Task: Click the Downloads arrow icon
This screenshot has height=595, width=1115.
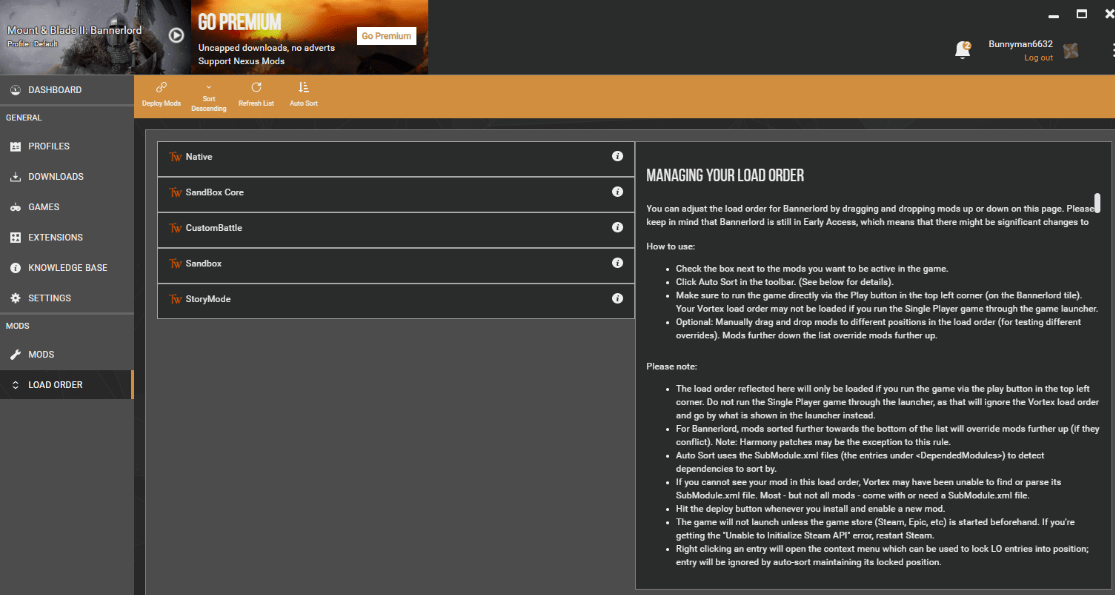Action: pyautogui.click(x=16, y=177)
